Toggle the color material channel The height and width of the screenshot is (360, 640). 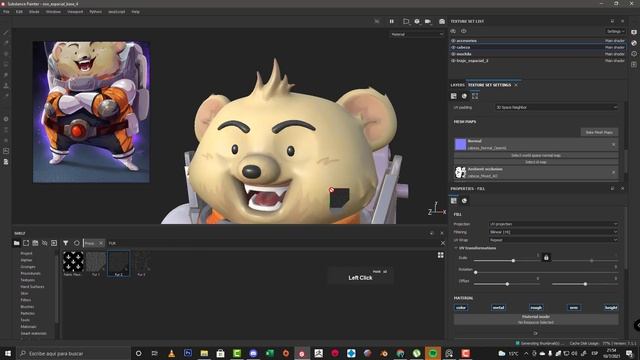point(461,308)
